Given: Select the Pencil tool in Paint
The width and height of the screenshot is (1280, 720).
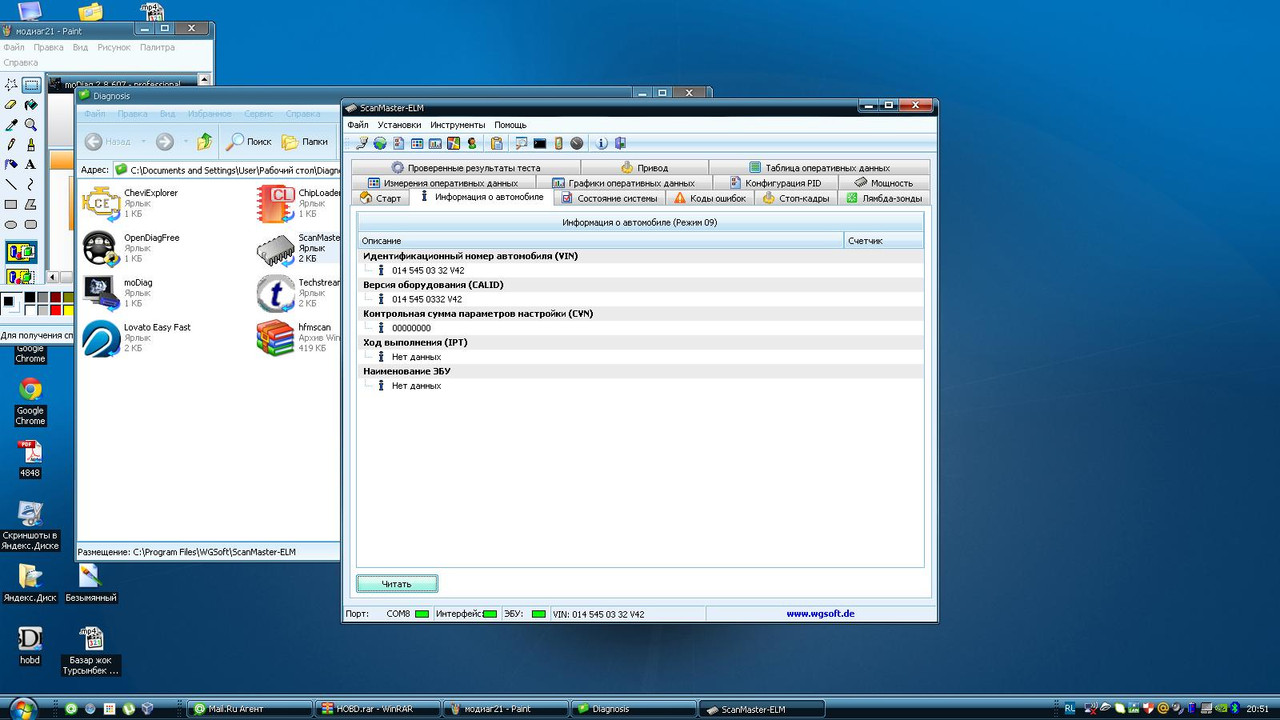Looking at the screenshot, I should point(12,145).
